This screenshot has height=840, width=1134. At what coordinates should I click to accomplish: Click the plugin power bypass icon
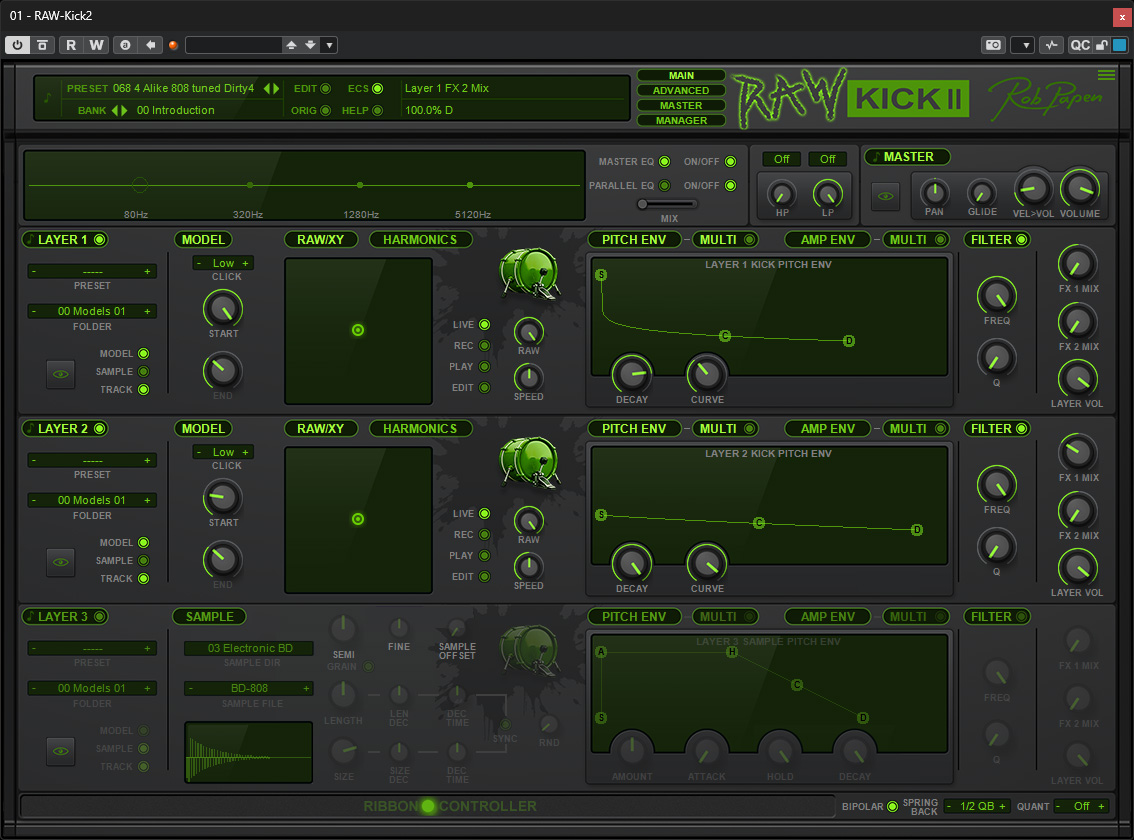click(x=17, y=45)
